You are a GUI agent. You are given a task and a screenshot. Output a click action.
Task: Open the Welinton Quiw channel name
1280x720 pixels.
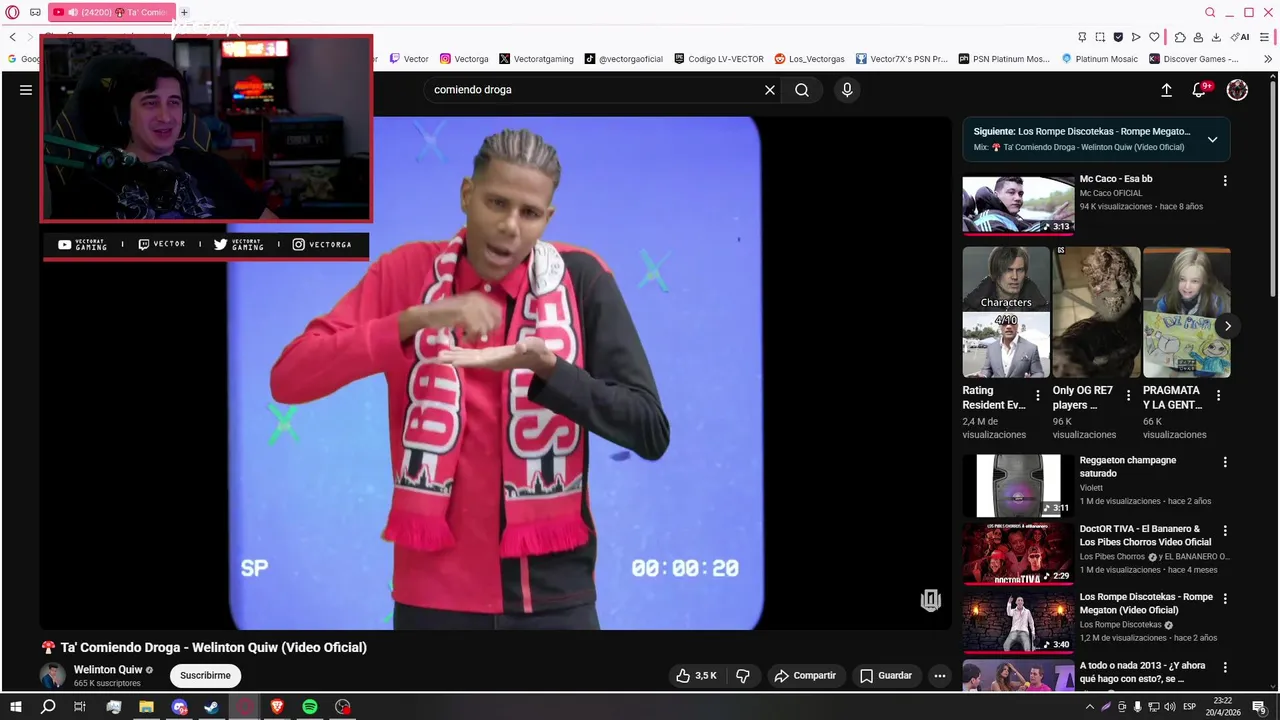(108, 670)
